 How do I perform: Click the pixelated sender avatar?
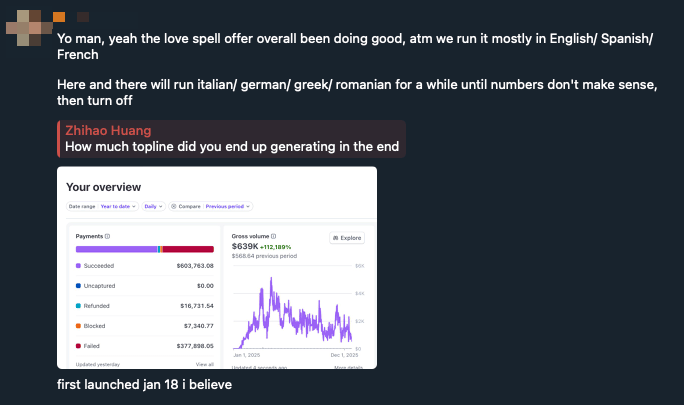(29, 28)
